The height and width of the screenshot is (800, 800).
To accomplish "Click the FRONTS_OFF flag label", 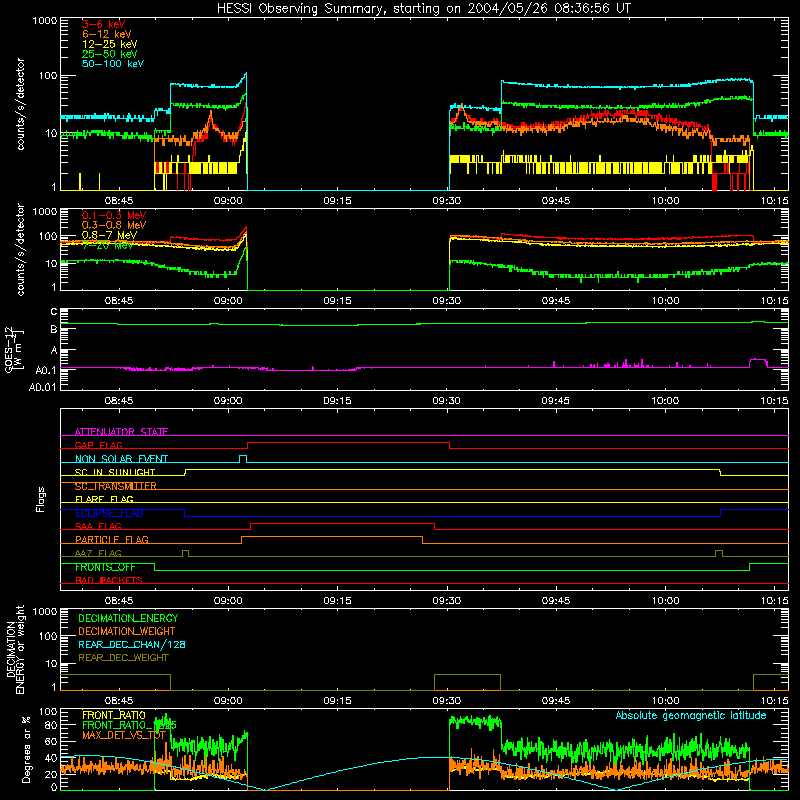I will click(105, 567).
